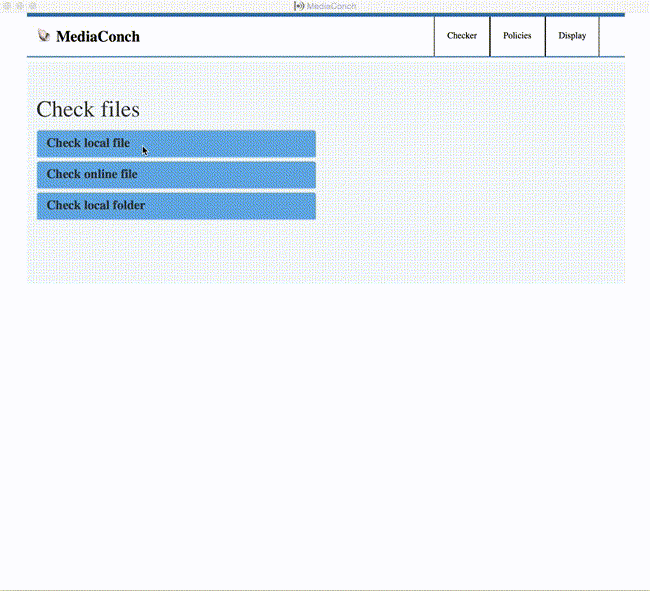Click the MediaConch shell logo icon

pos(44,36)
